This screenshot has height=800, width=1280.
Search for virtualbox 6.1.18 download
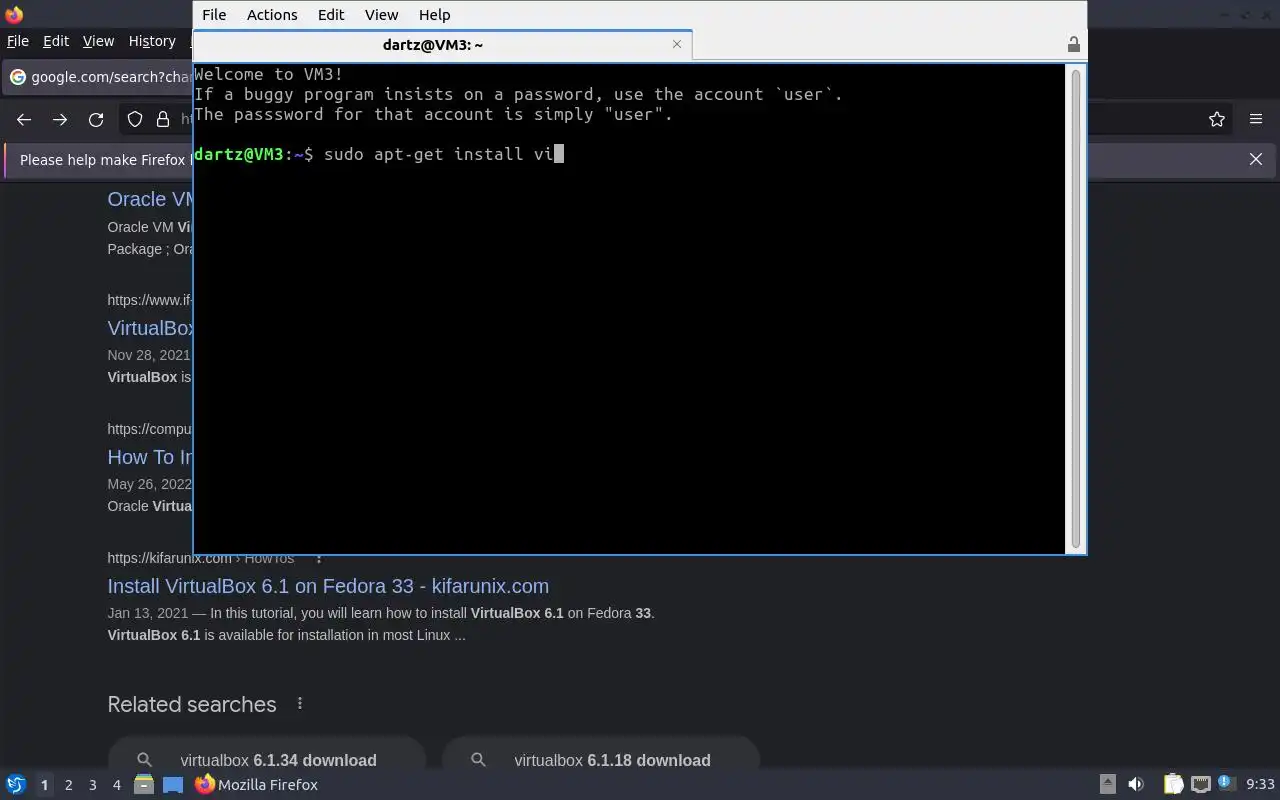coord(601,760)
